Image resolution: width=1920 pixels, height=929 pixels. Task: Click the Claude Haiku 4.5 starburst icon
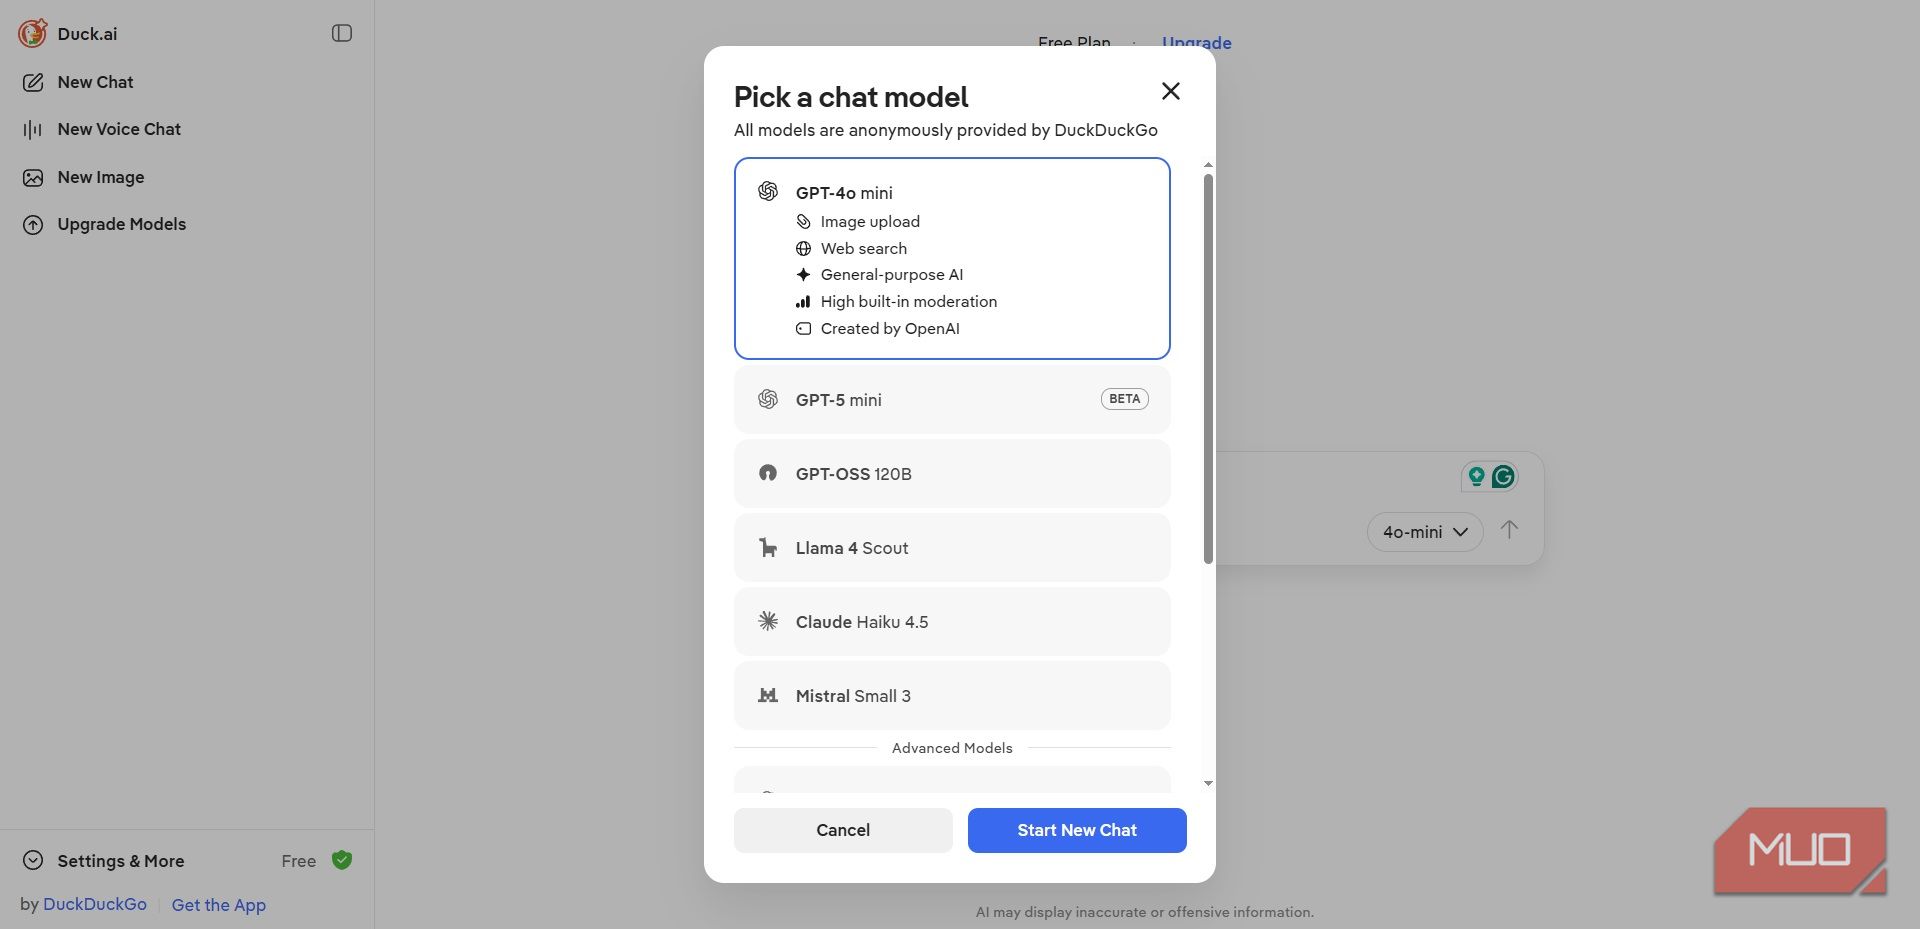point(768,621)
